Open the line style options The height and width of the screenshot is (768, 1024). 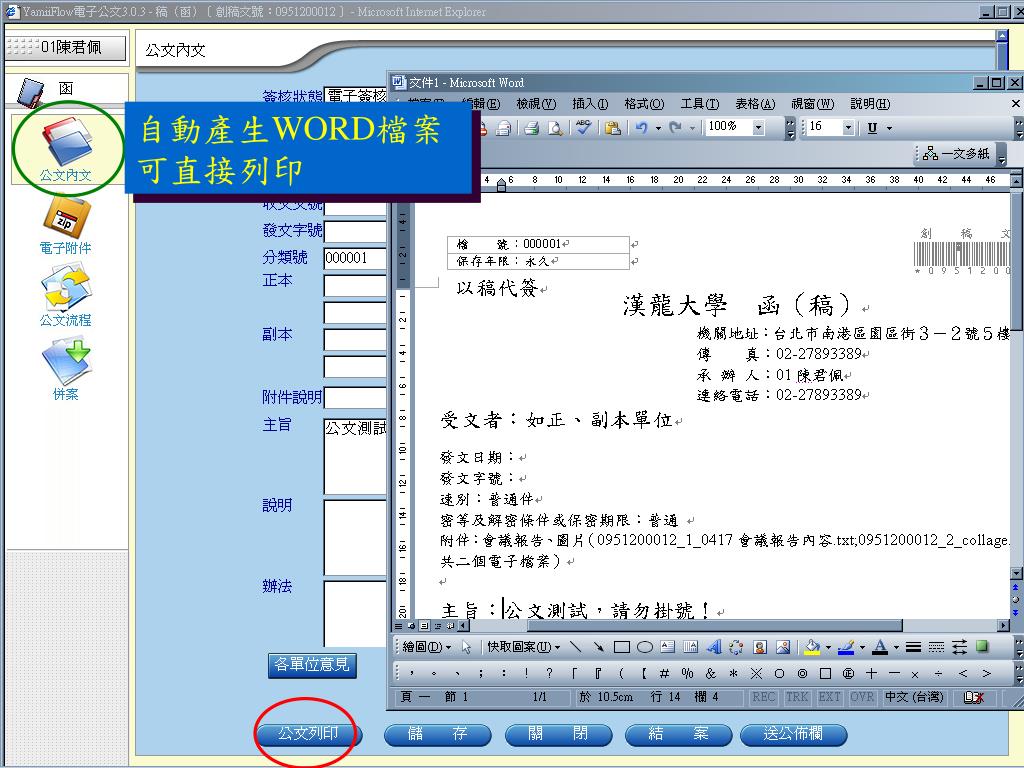pos(914,647)
